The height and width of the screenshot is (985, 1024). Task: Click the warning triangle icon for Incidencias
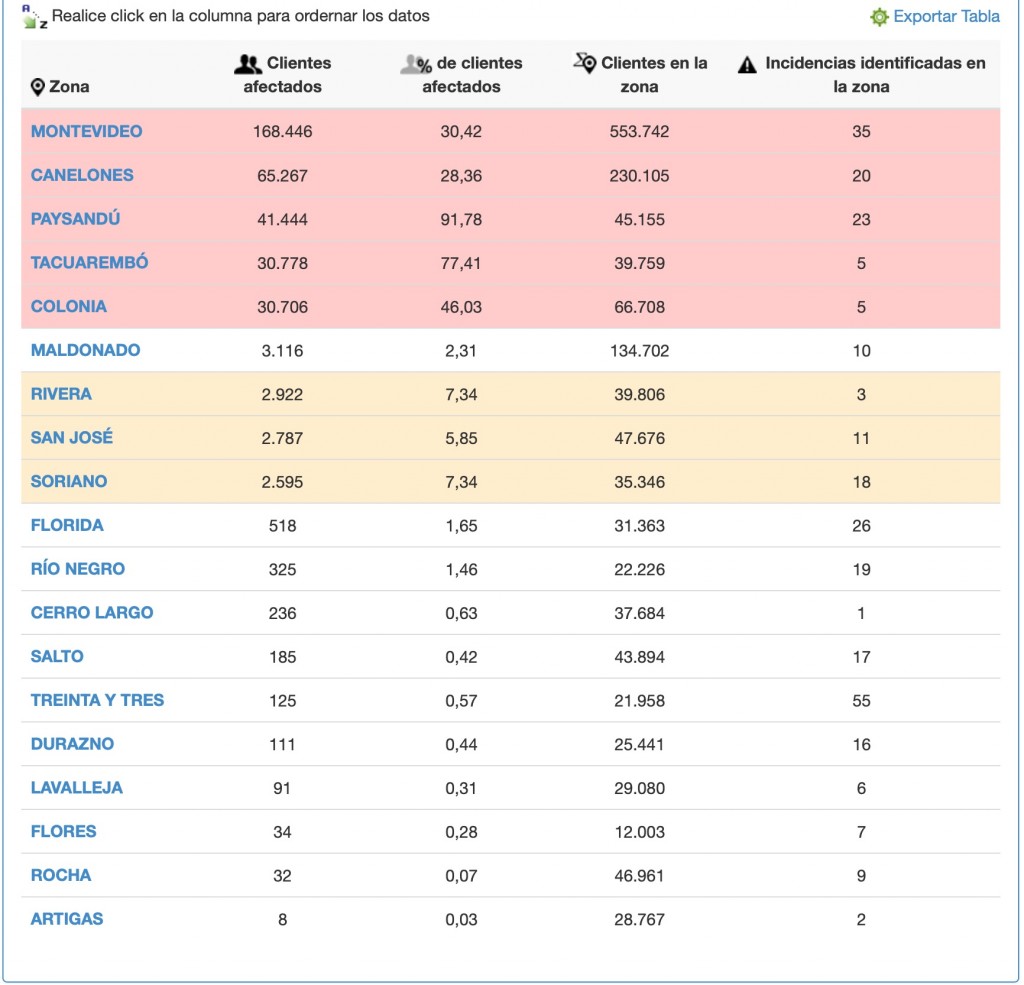(747, 65)
